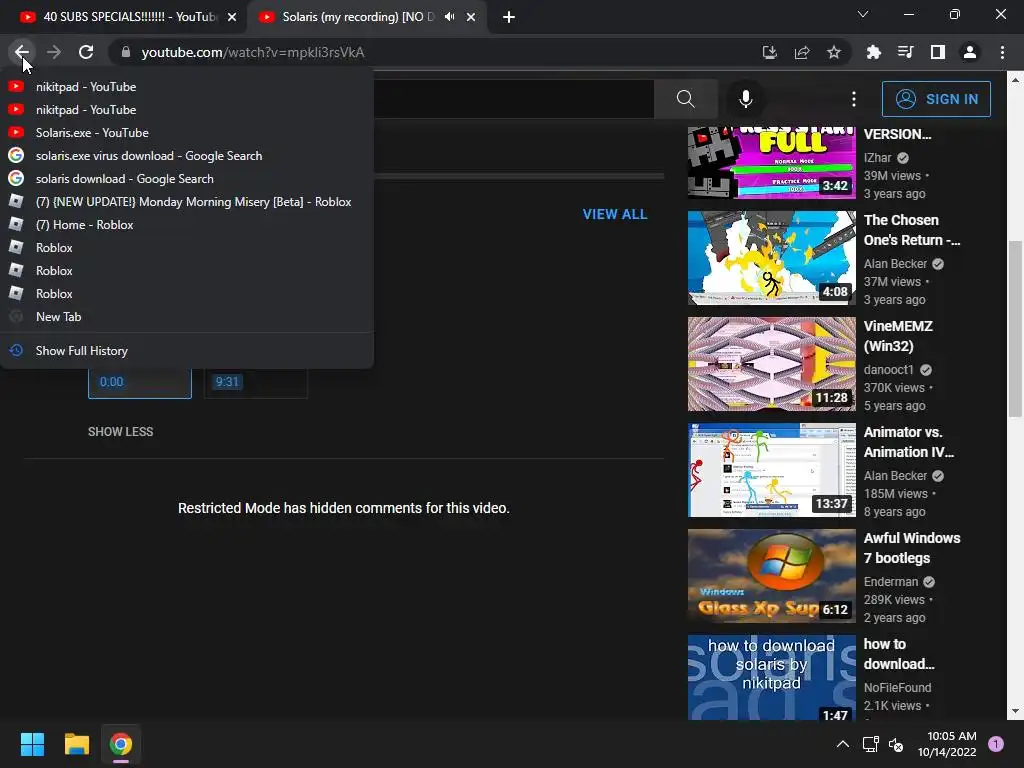Click the VIEW ALL link
Screen dimensions: 1024x768
click(615, 214)
